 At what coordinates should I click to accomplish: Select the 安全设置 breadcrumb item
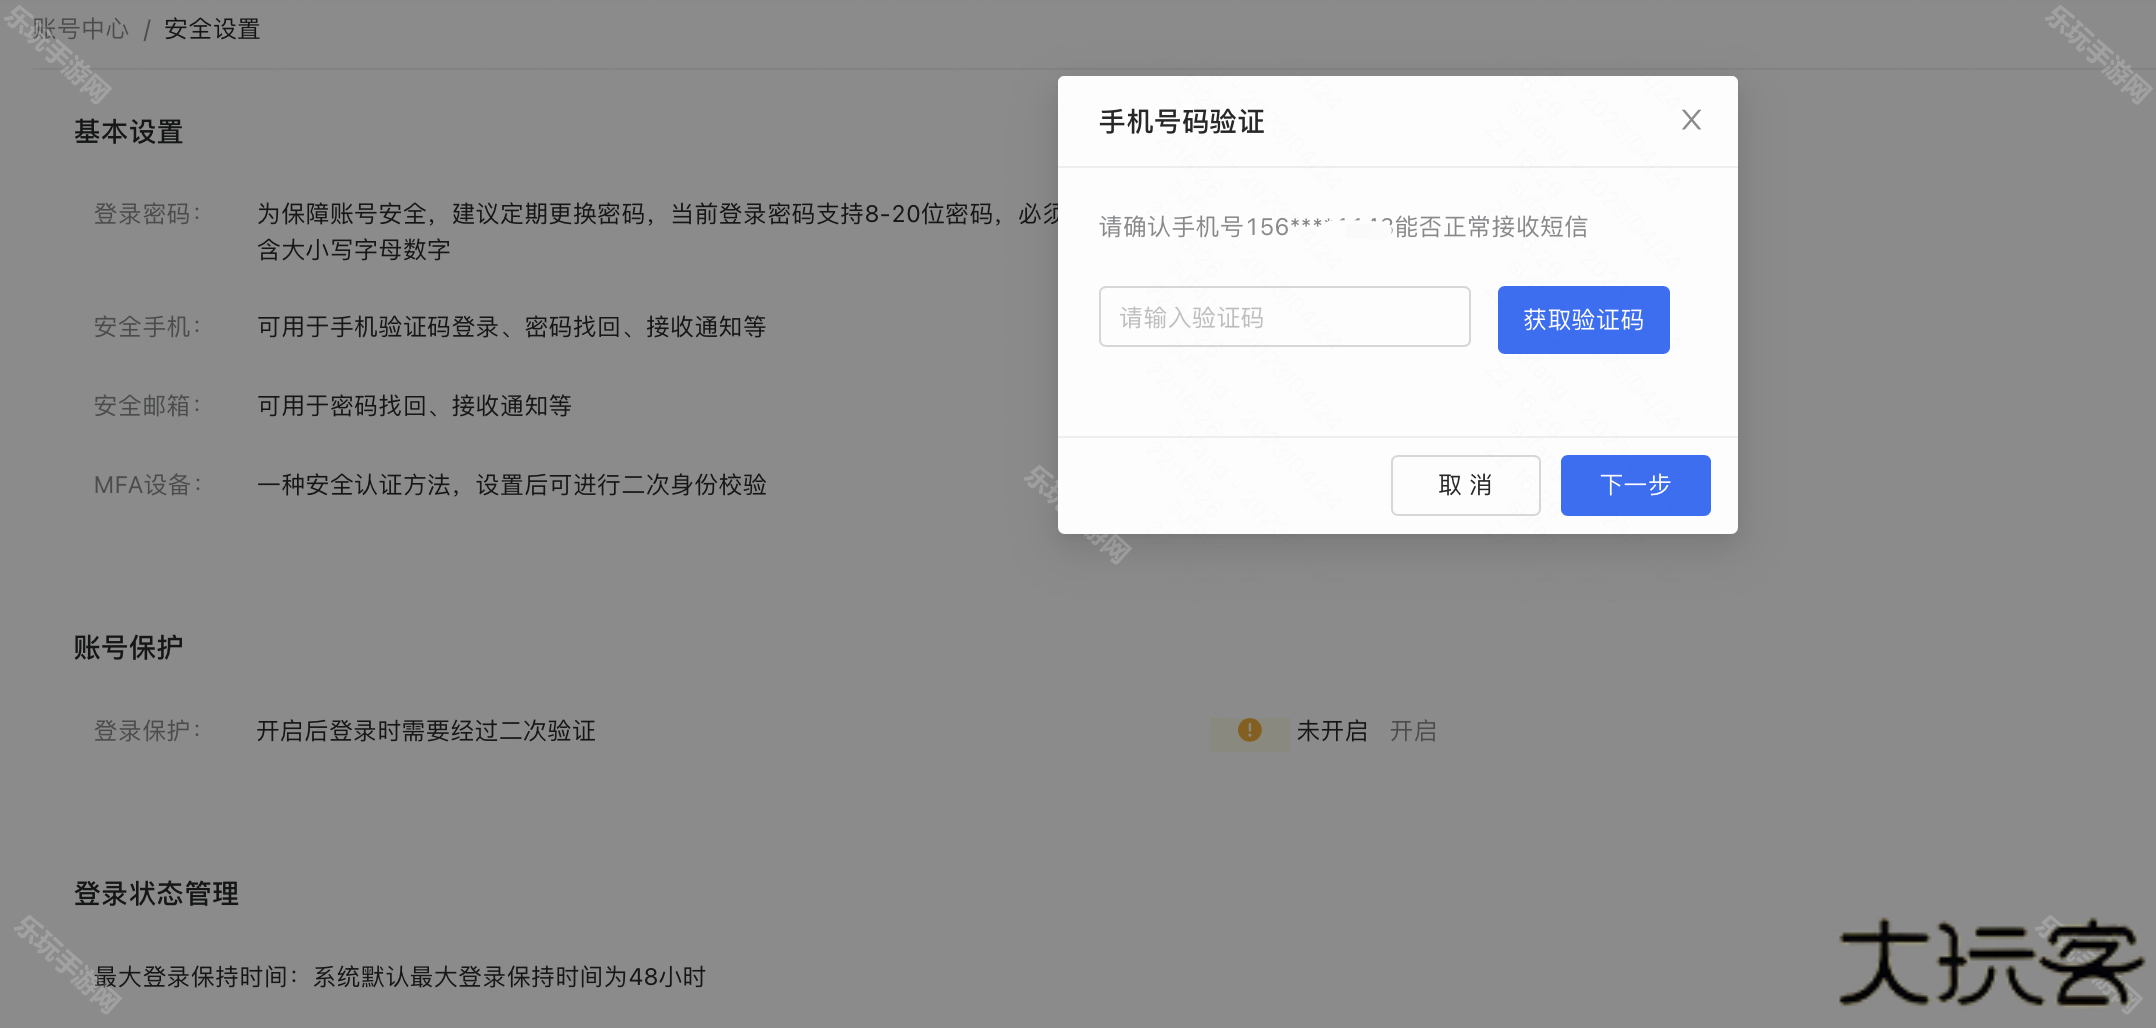click(x=212, y=29)
